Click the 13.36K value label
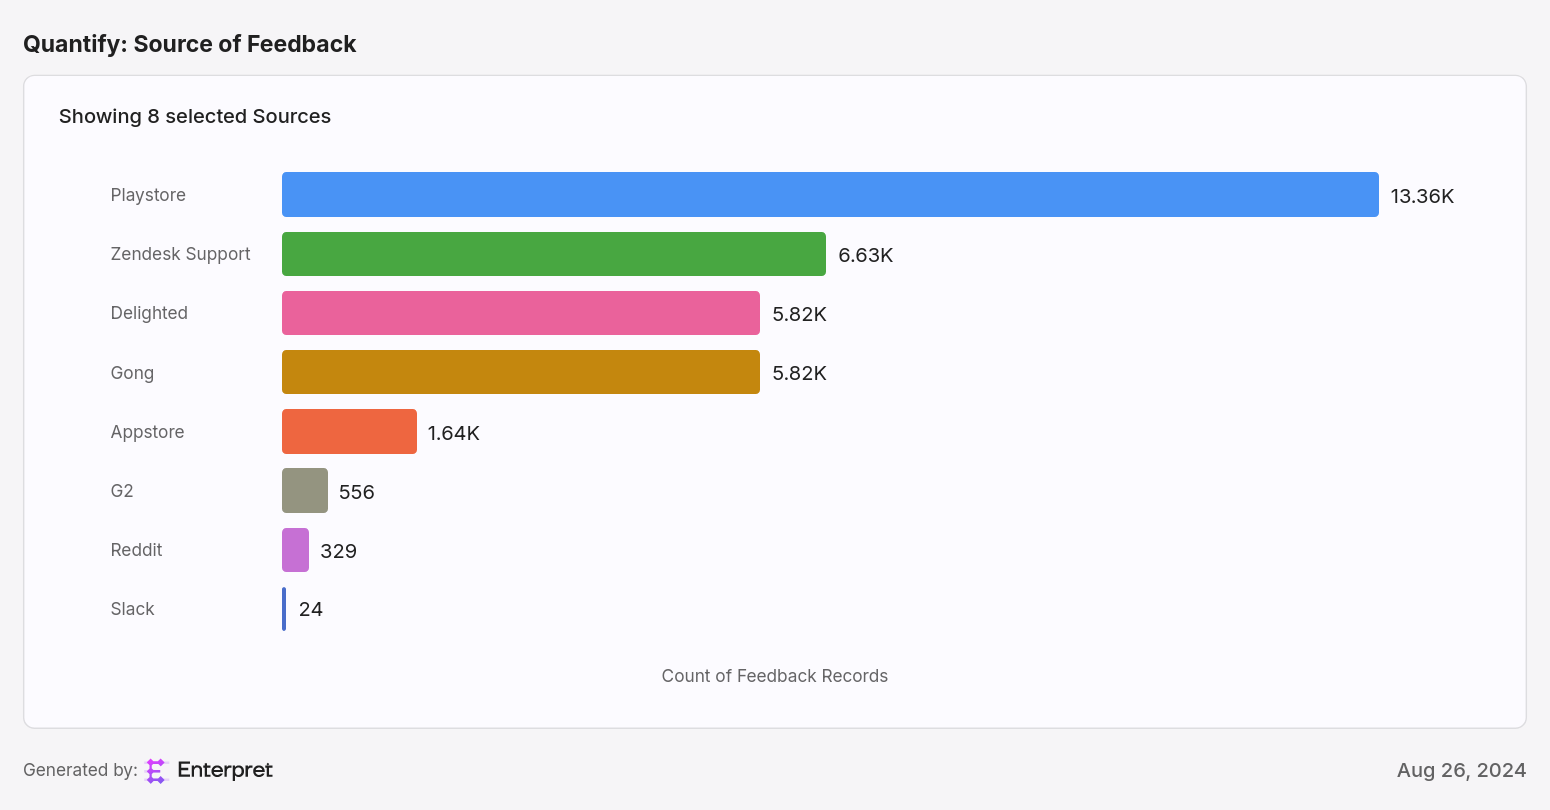1550x810 pixels. pos(1422,196)
